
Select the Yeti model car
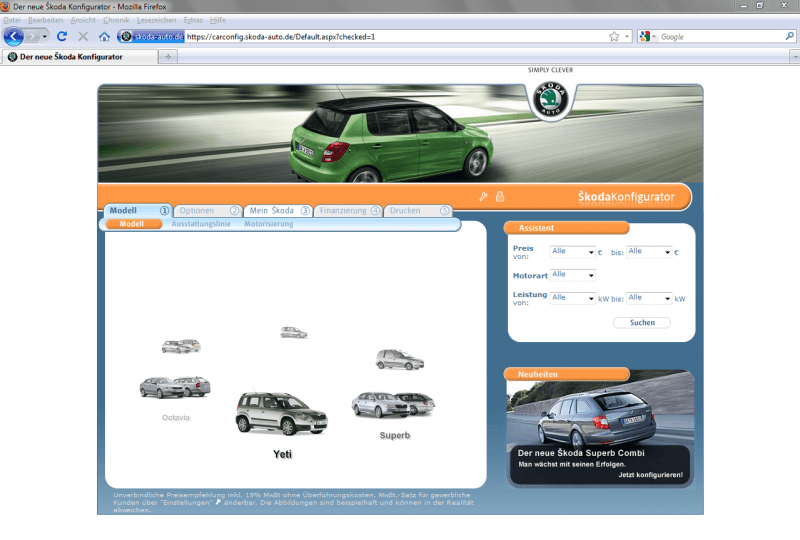pyautogui.click(x=281, y=413)
